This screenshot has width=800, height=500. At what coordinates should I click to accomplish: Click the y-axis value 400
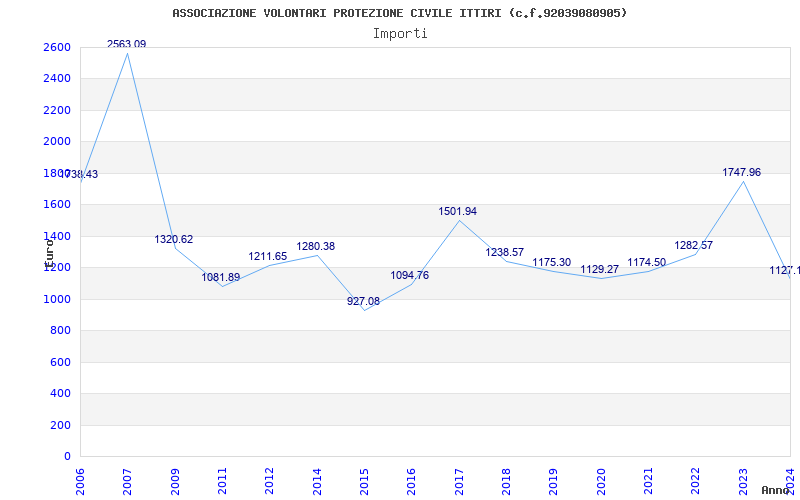point(60,393)
